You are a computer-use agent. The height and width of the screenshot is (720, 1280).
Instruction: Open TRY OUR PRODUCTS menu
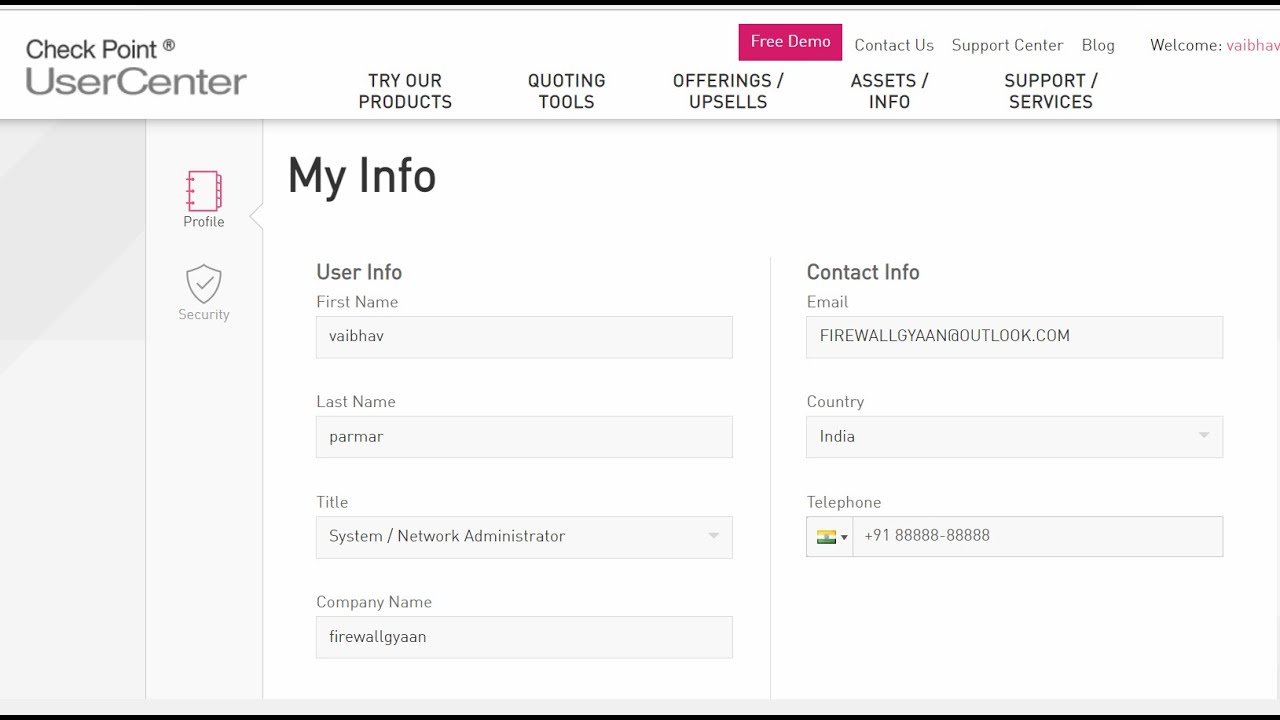405,91
